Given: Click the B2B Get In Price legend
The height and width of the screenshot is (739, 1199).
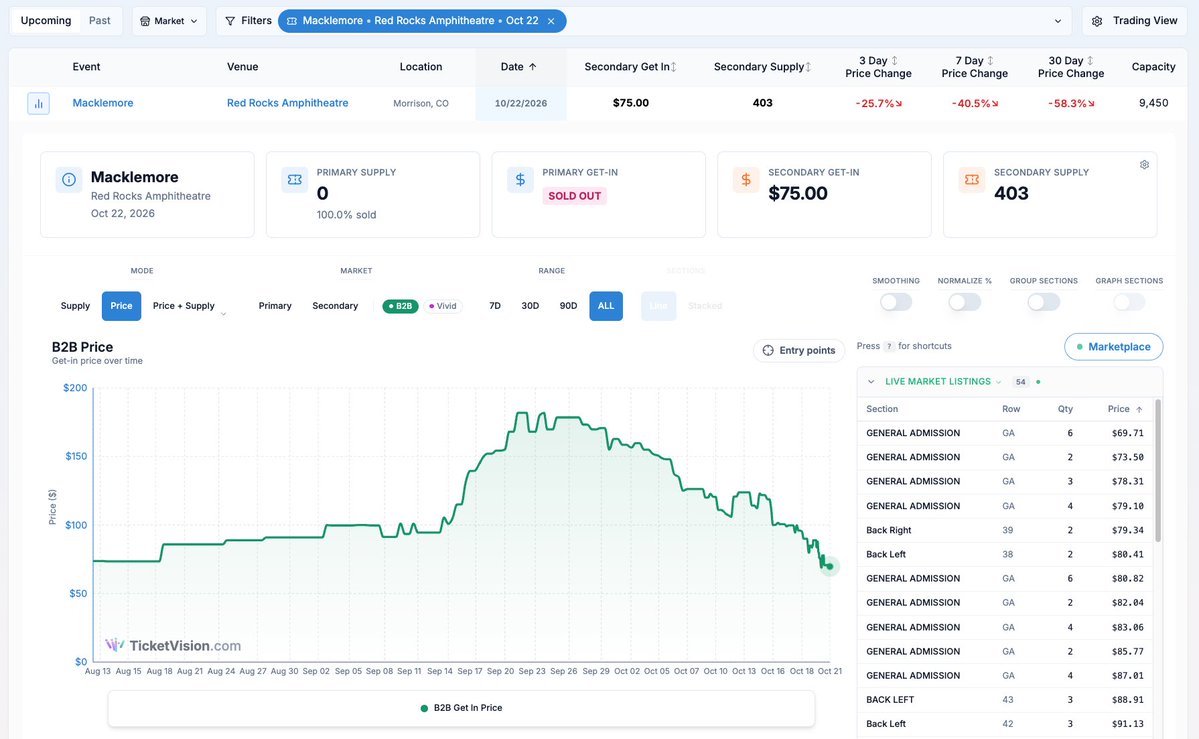Looking at the screenshot, I should [x=461, y=708].
